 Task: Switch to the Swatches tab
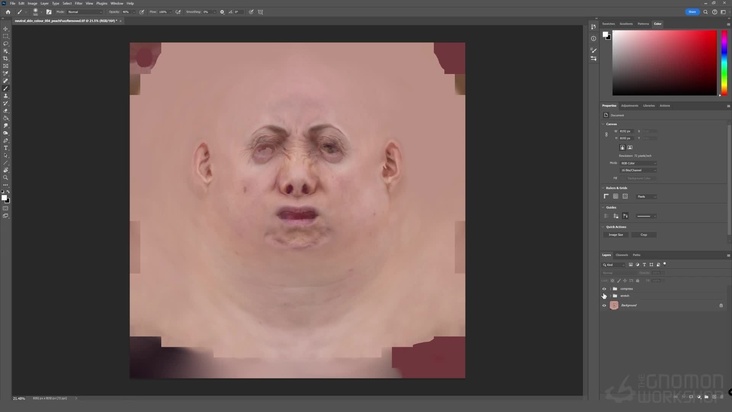tap(608, 24)
